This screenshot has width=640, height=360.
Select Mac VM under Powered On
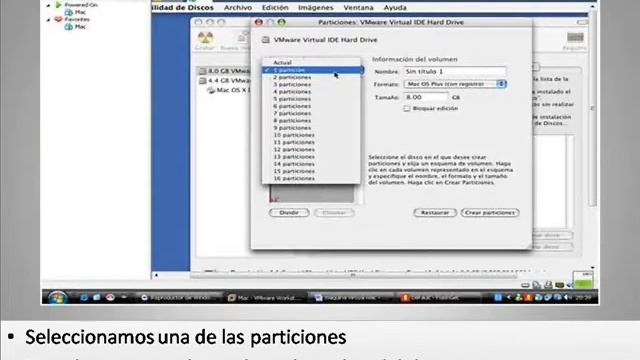[76, 12]
